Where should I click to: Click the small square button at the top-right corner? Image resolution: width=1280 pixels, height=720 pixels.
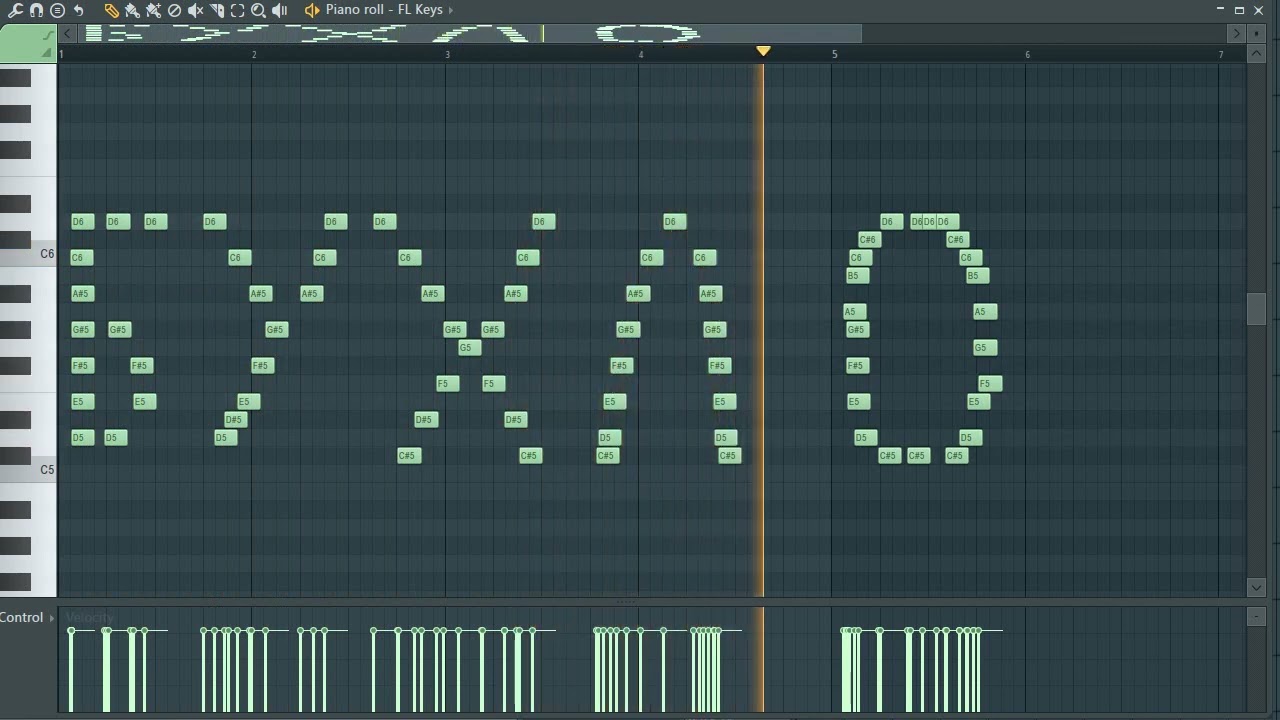[x=1257, y=34]
